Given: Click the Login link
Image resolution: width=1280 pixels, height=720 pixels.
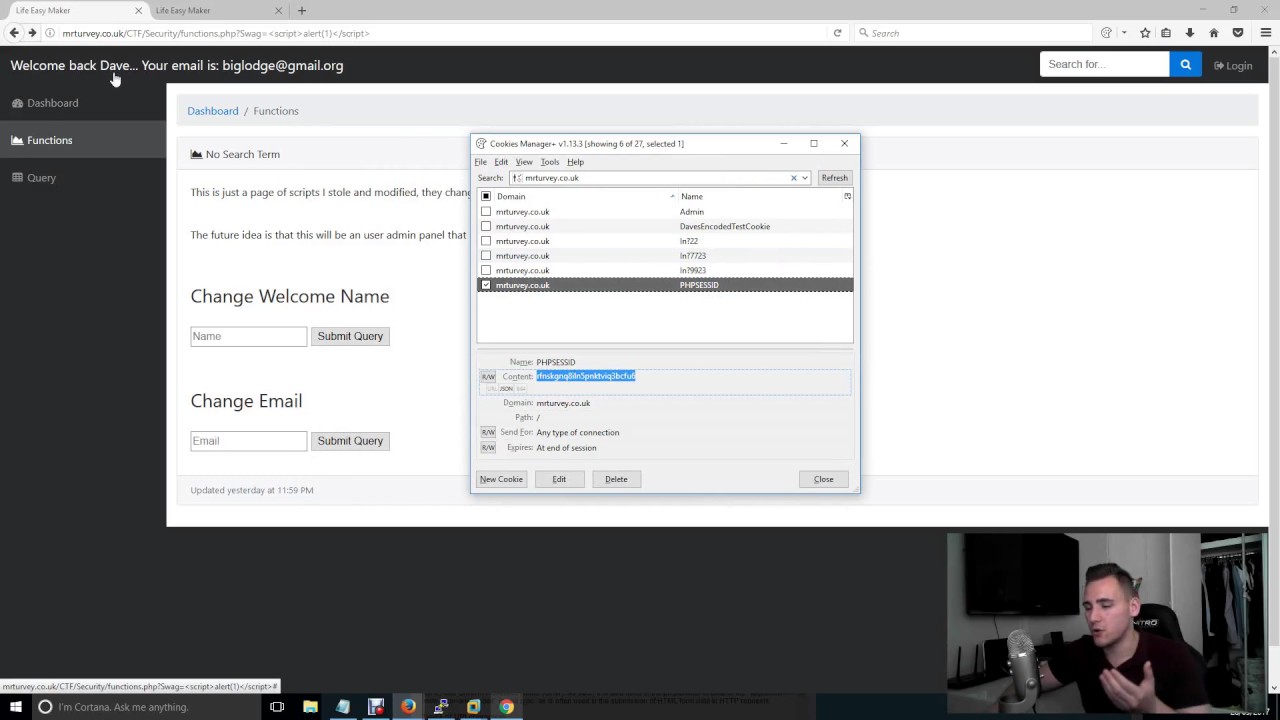Looking at the screenshot, I should coord(1233,65).
